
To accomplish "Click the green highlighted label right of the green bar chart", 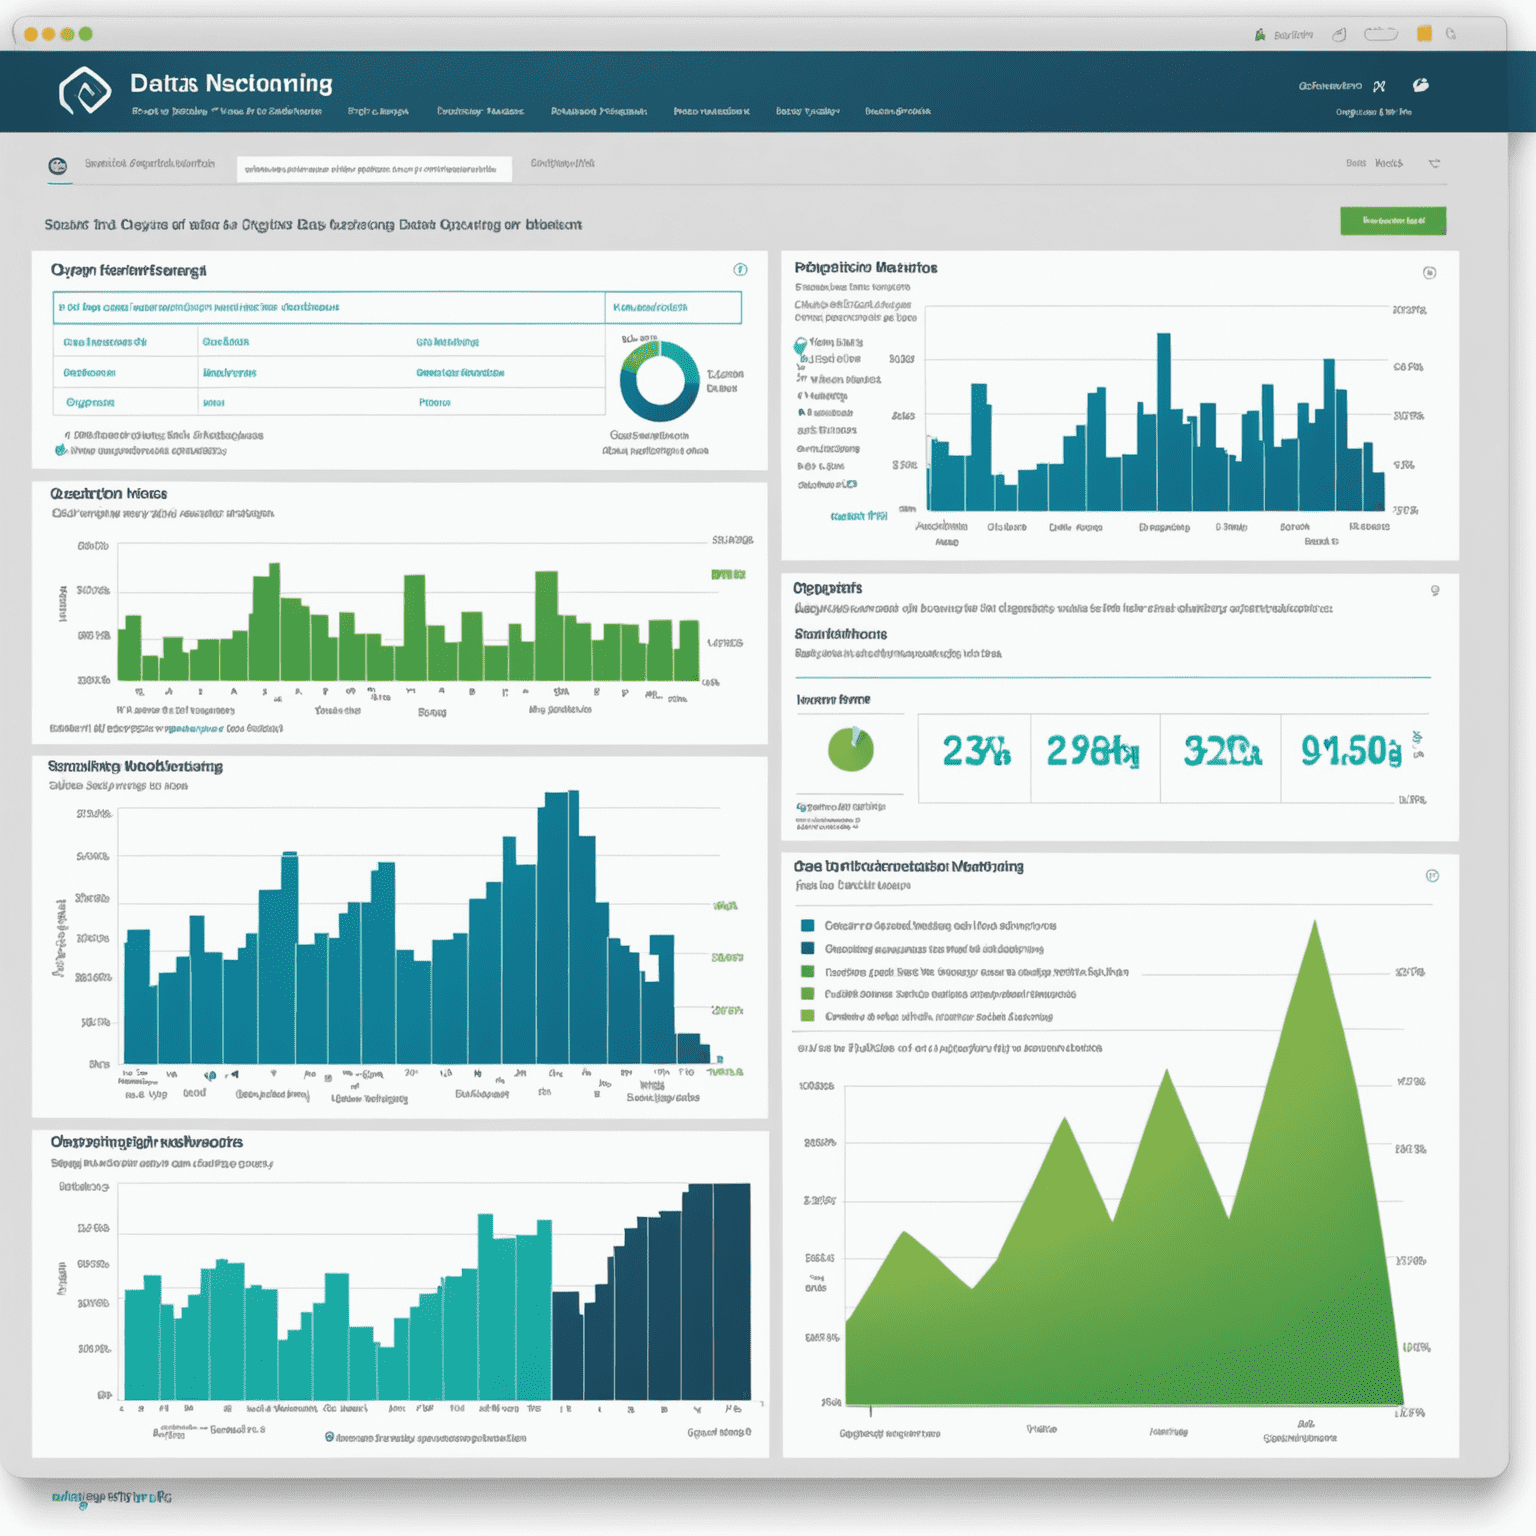I will [x=728, y=575].
